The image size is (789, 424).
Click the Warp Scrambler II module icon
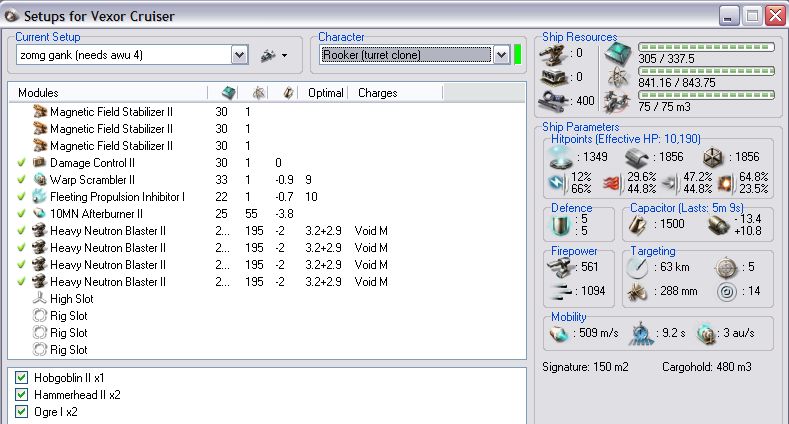click(40, 180)
